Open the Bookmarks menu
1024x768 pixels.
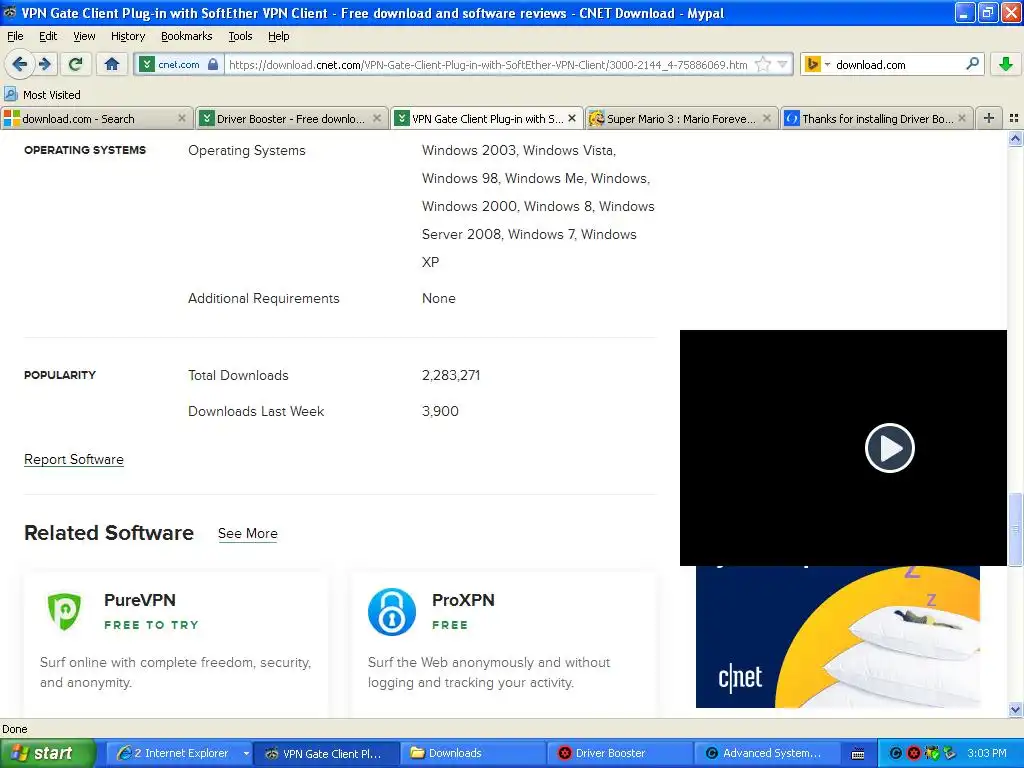(x=187, y=36)
